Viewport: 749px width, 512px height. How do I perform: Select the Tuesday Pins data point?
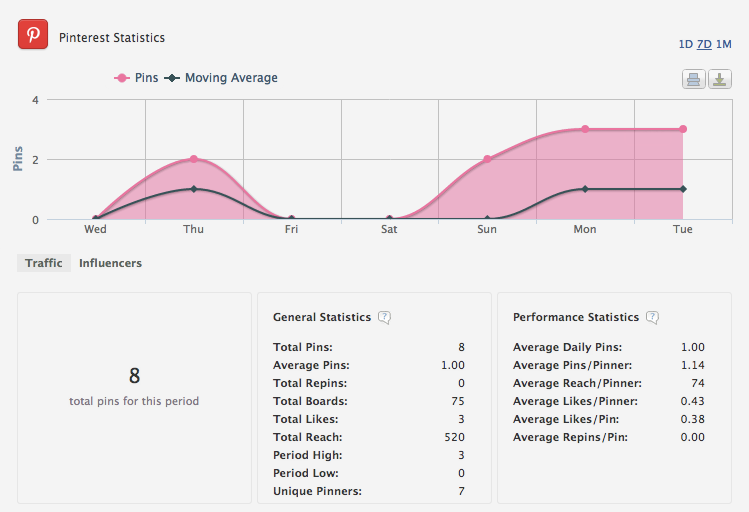[x=683, y=129]
